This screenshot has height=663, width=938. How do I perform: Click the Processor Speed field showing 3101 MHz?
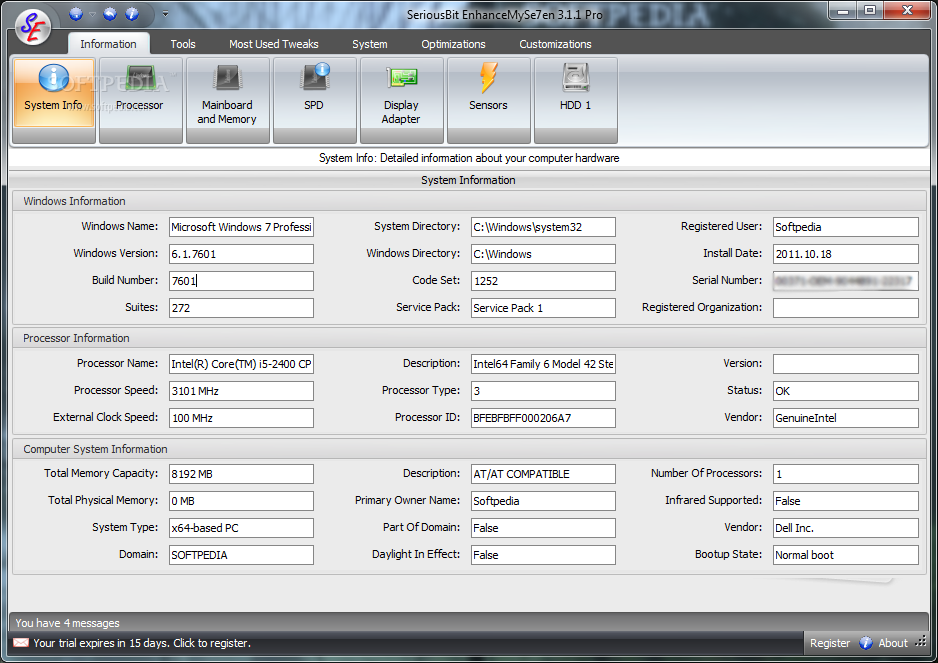pos(241,391)
